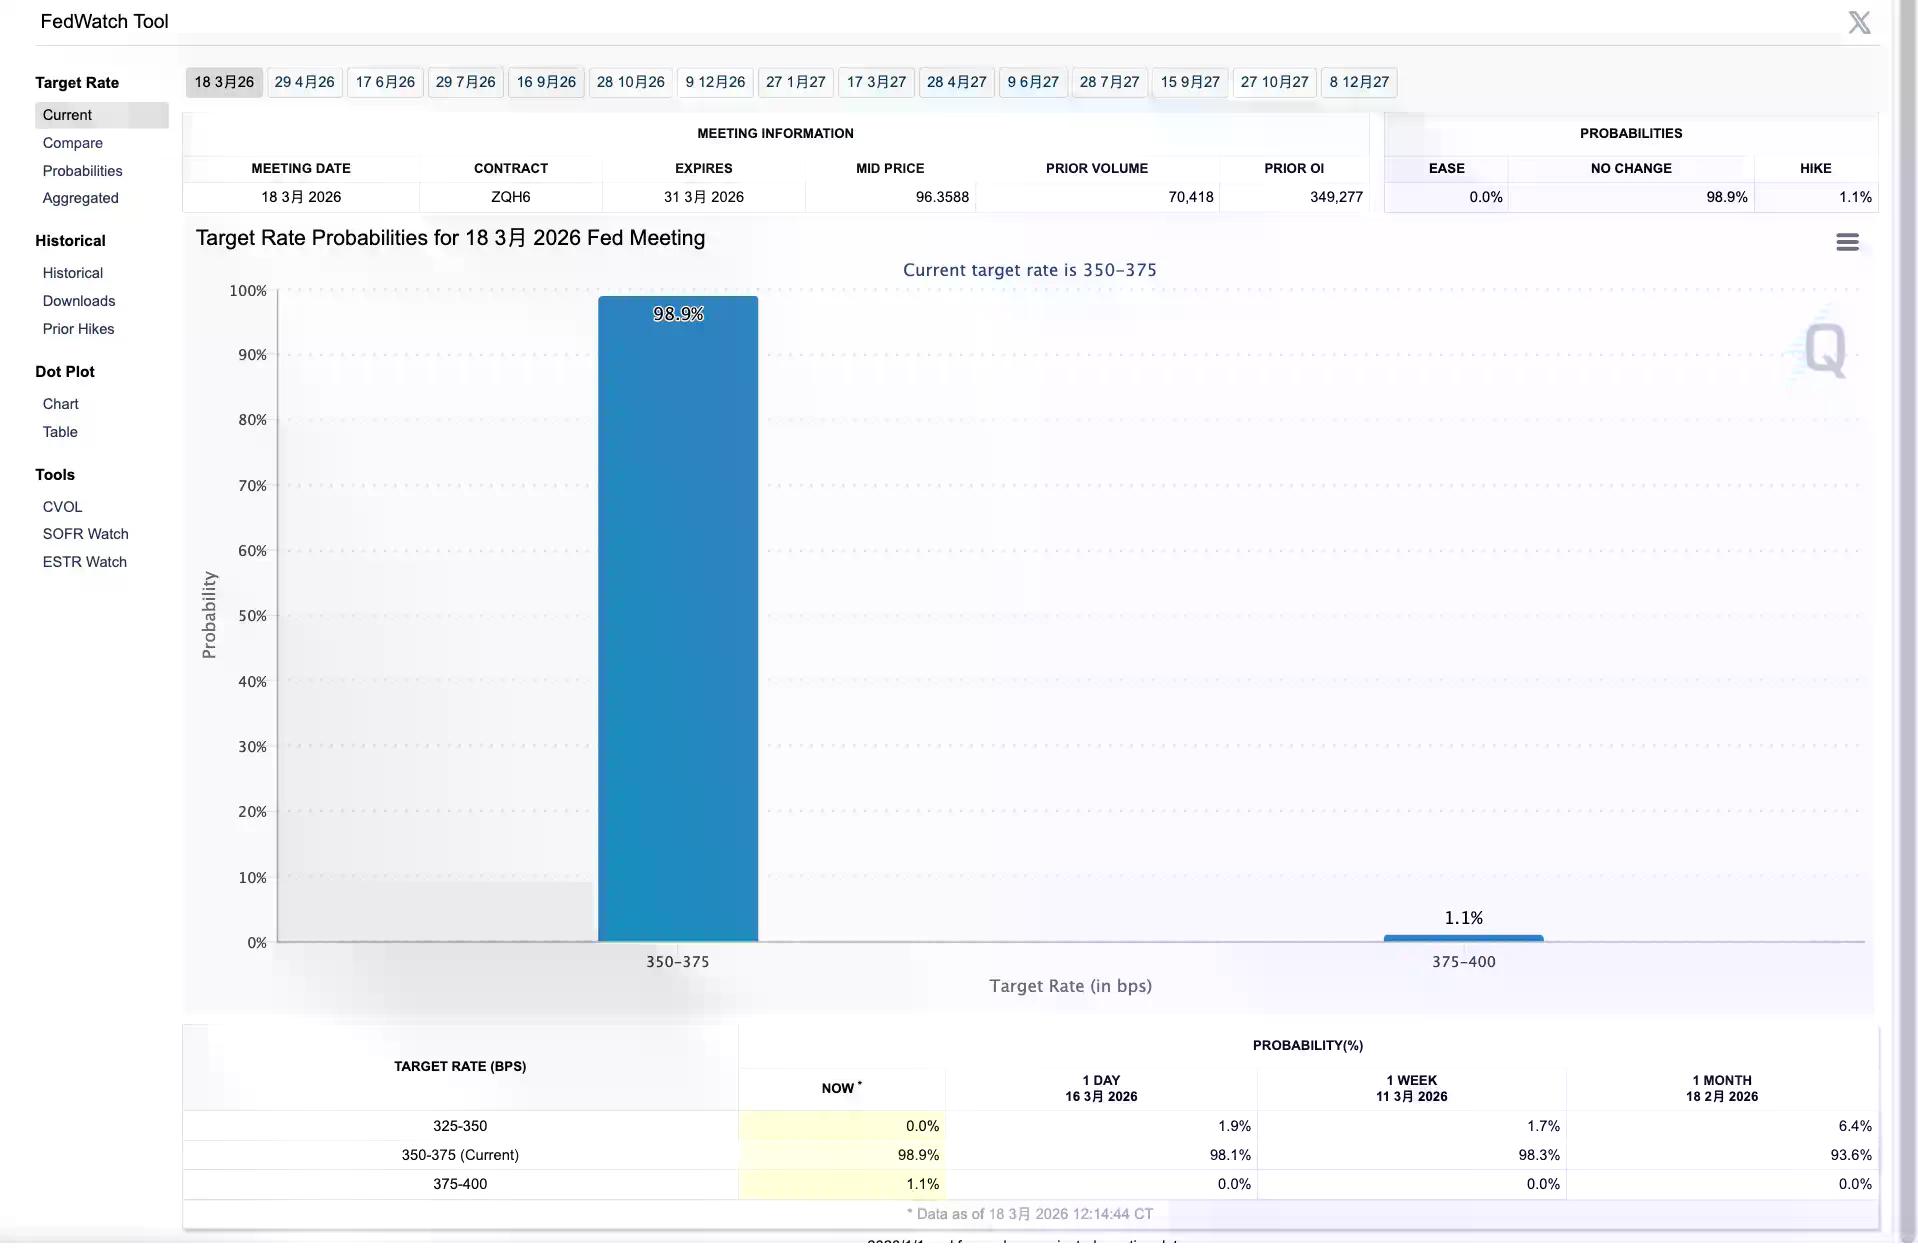Select the 8 12月27 meeting tab
Viewport: 1918px width, 1252px height.
[1358, 82]
